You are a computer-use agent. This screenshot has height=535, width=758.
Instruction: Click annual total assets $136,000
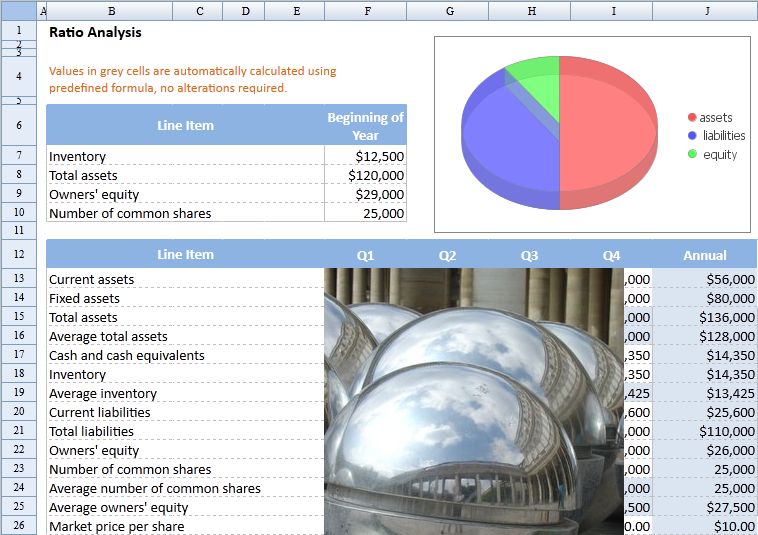tap(727, 317)
